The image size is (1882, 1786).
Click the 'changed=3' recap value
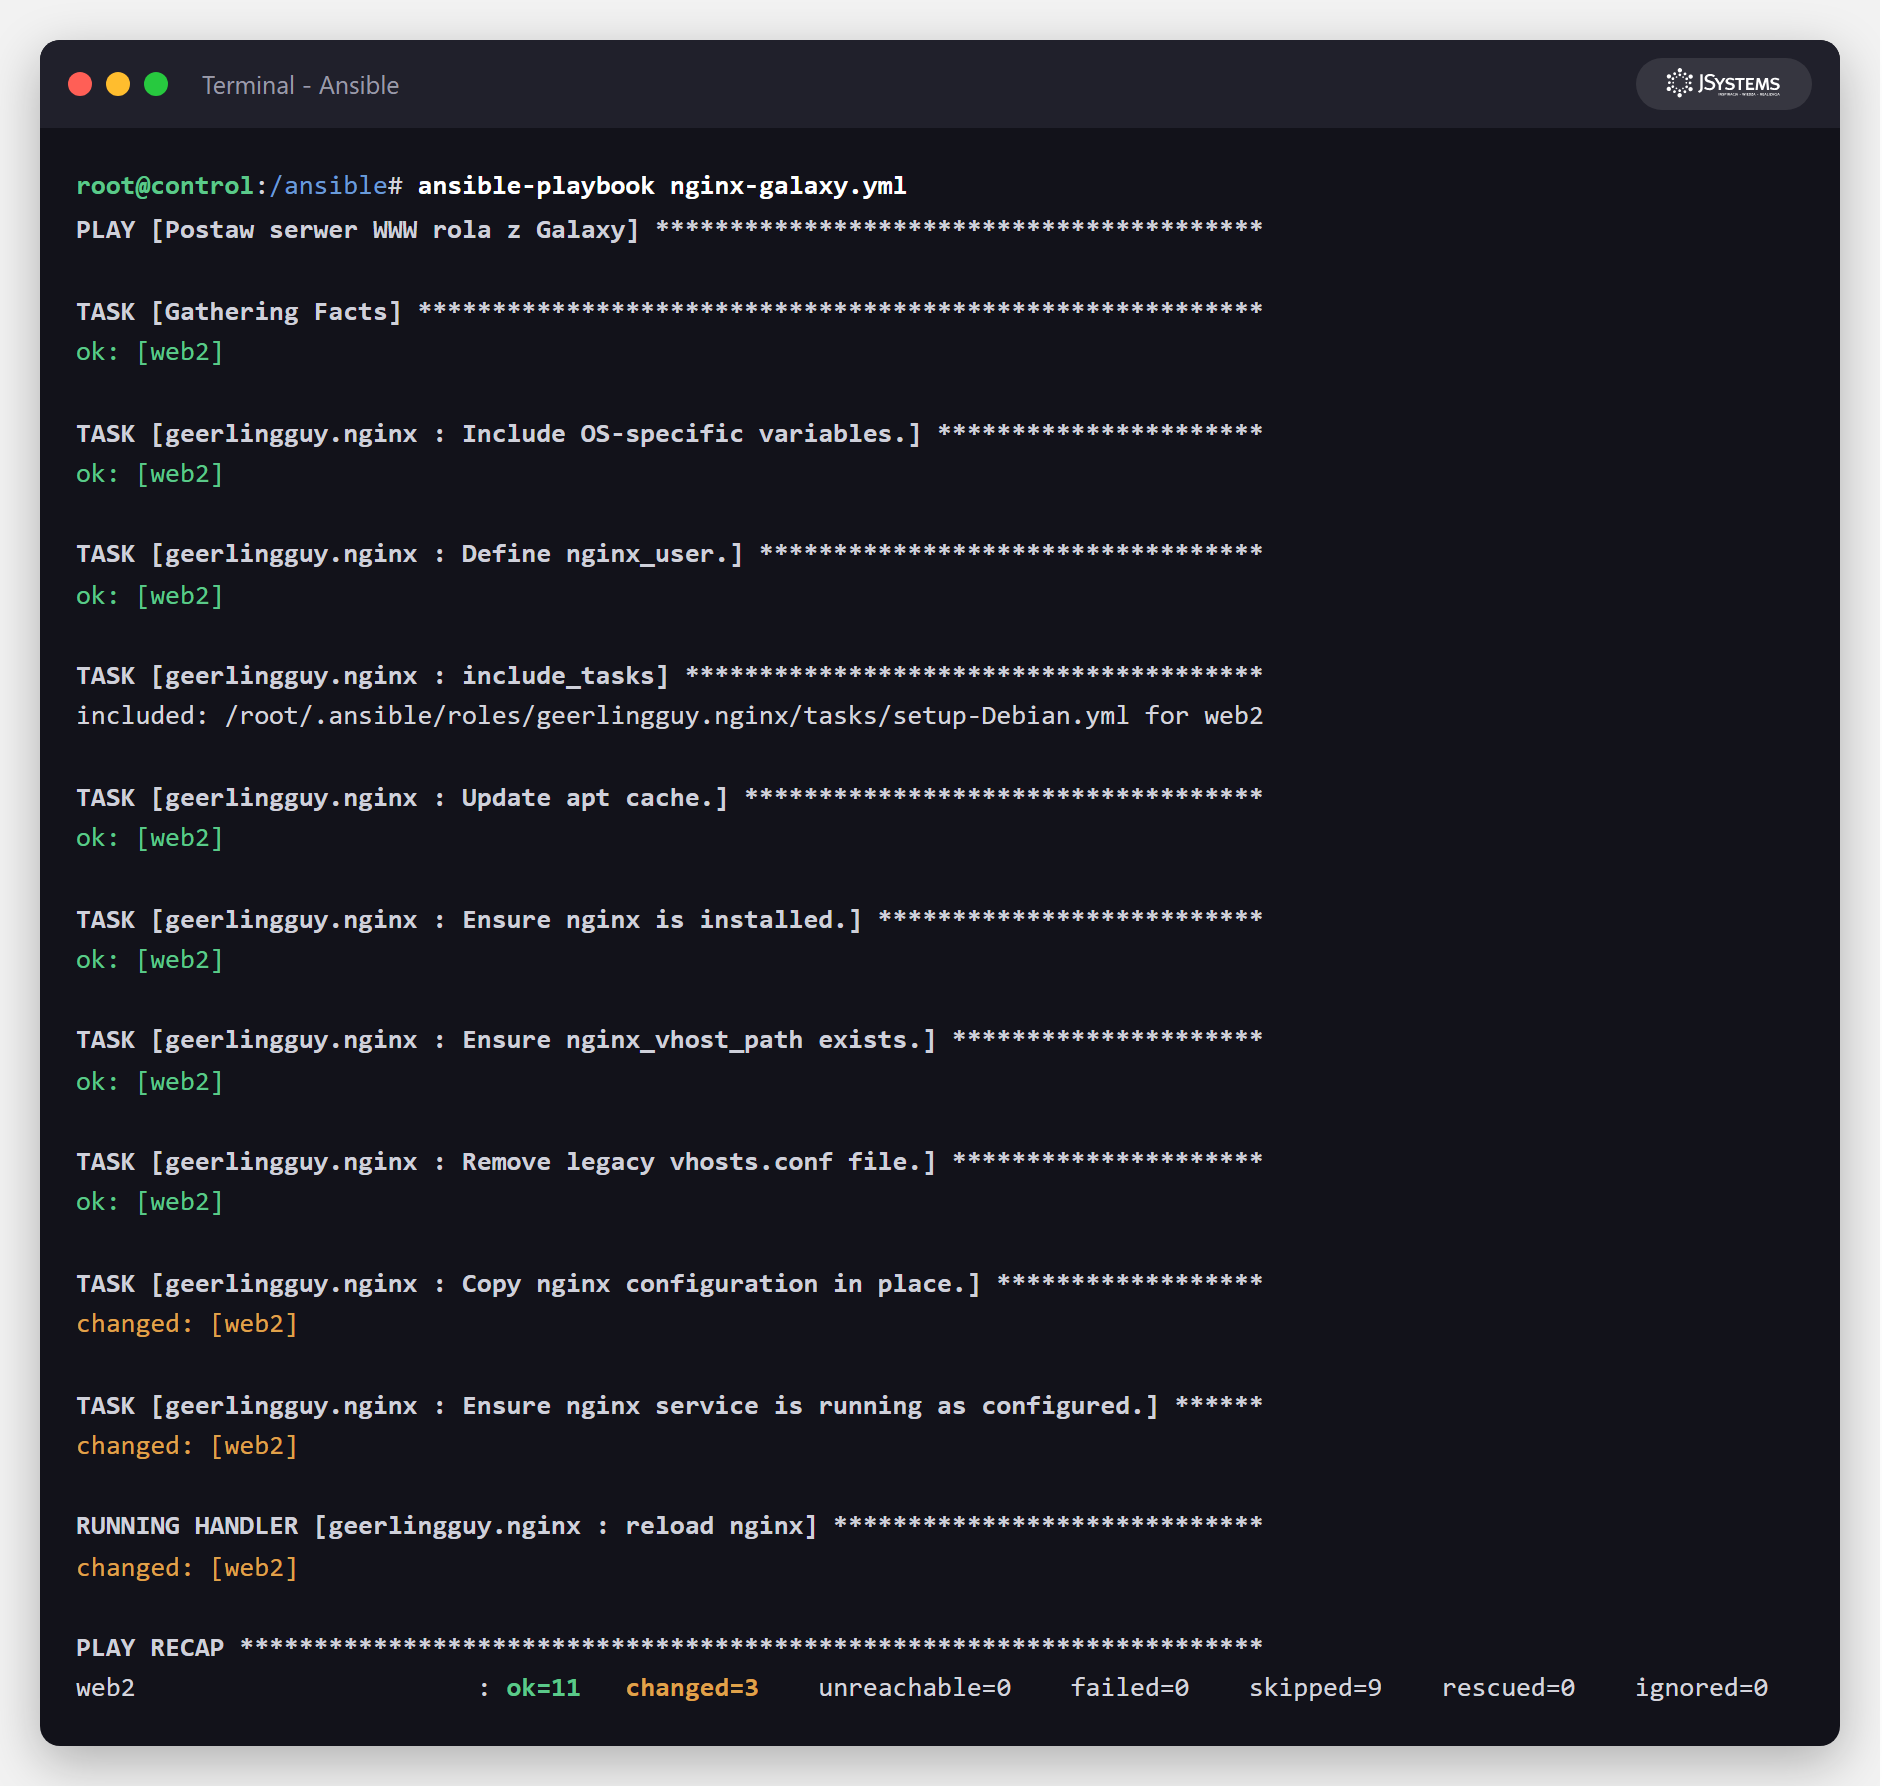[x=692, y=1688]
